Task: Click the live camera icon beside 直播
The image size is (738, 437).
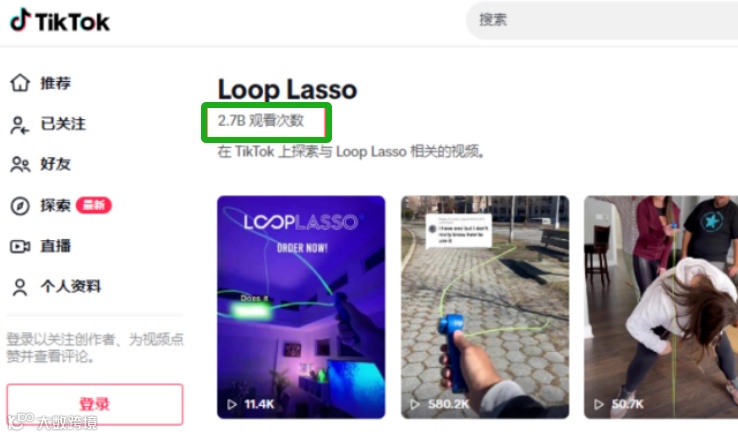Action: click(20, 246)
